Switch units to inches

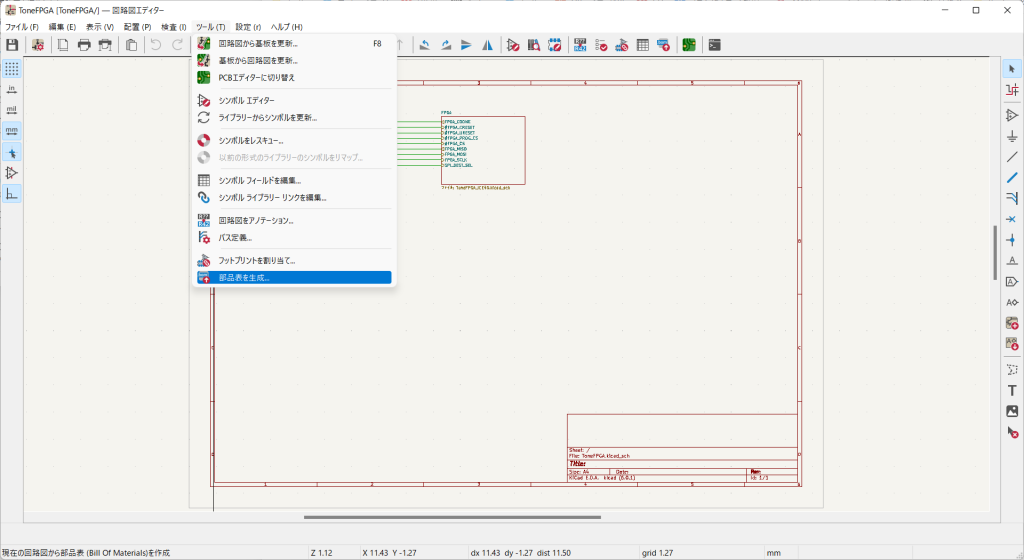[x=12, y=89]
